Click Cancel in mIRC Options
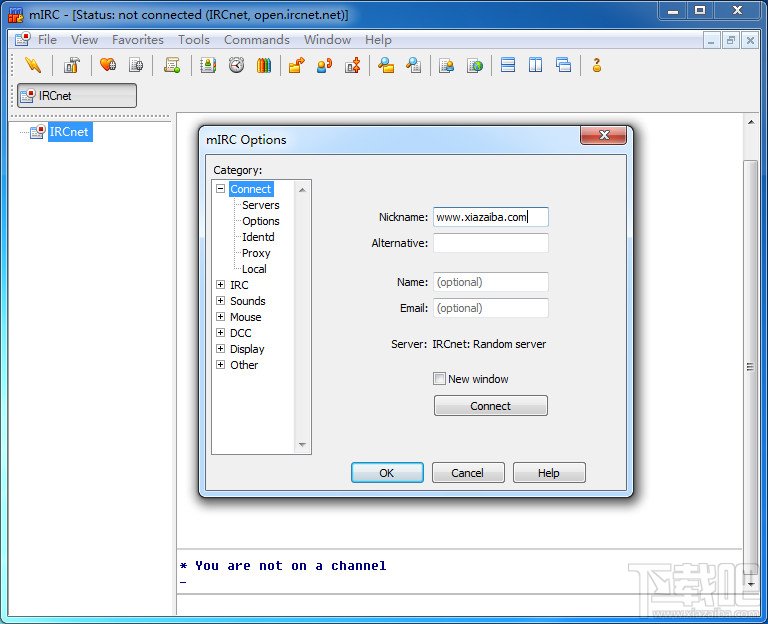 468,473
